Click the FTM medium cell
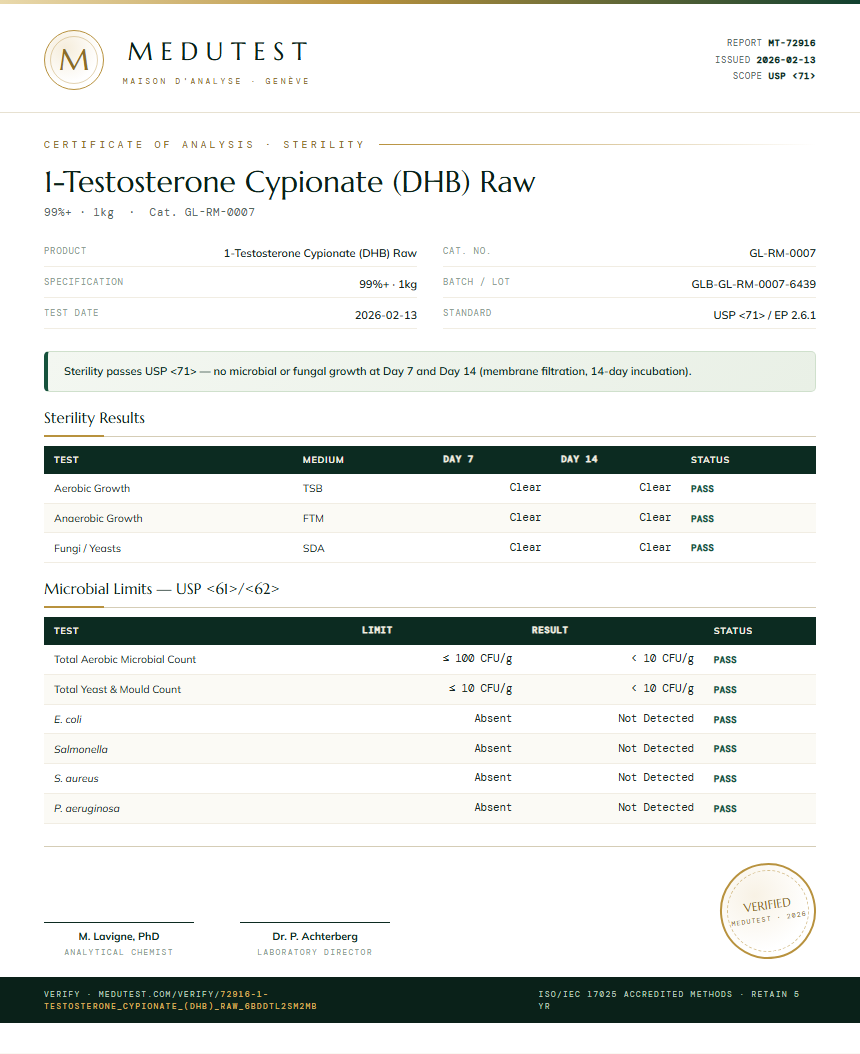860x1054 pixels. [x=313, y=519]
